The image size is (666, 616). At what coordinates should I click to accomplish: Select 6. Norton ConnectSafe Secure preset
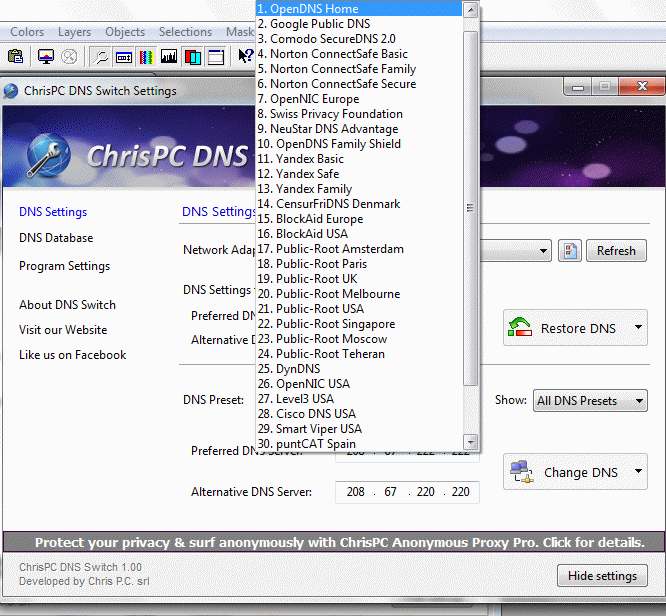359,84
